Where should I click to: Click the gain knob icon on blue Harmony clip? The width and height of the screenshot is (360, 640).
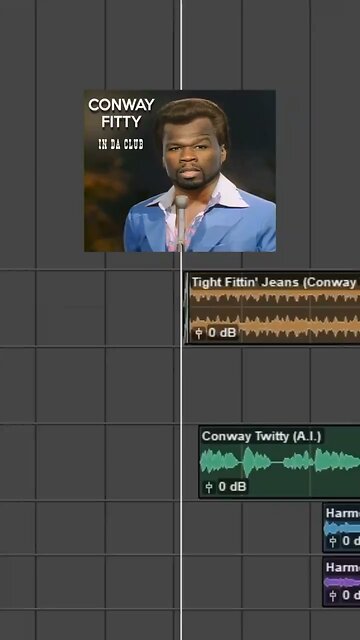(x=333, y=541)
